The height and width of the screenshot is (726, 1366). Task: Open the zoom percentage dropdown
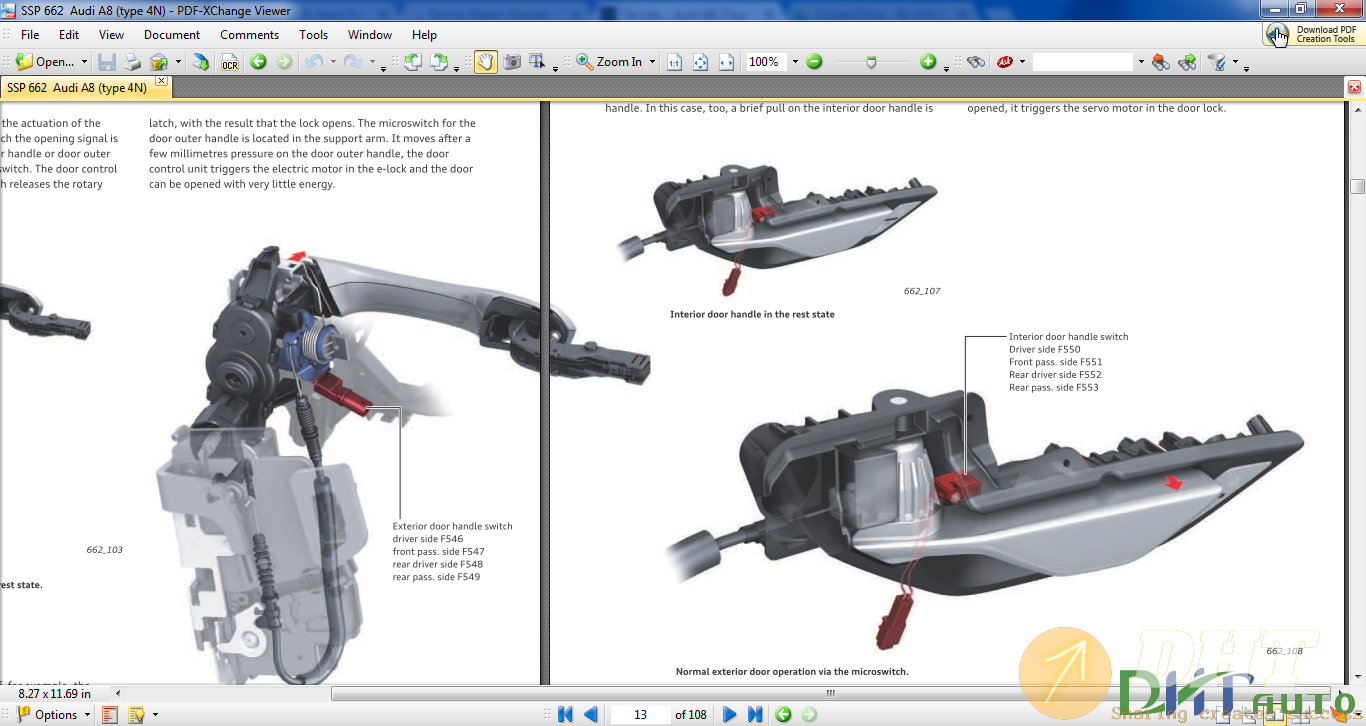click(795, 62)
